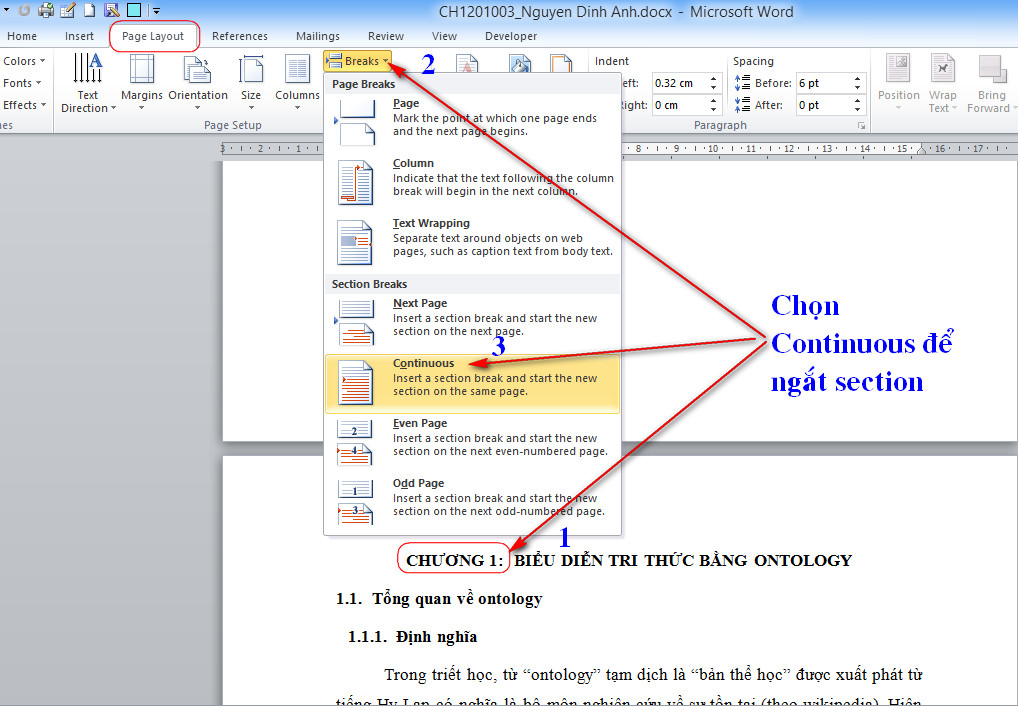The image size is (1018, 706).
Task: Go to the References tab
Action: [x=240, y=36]
